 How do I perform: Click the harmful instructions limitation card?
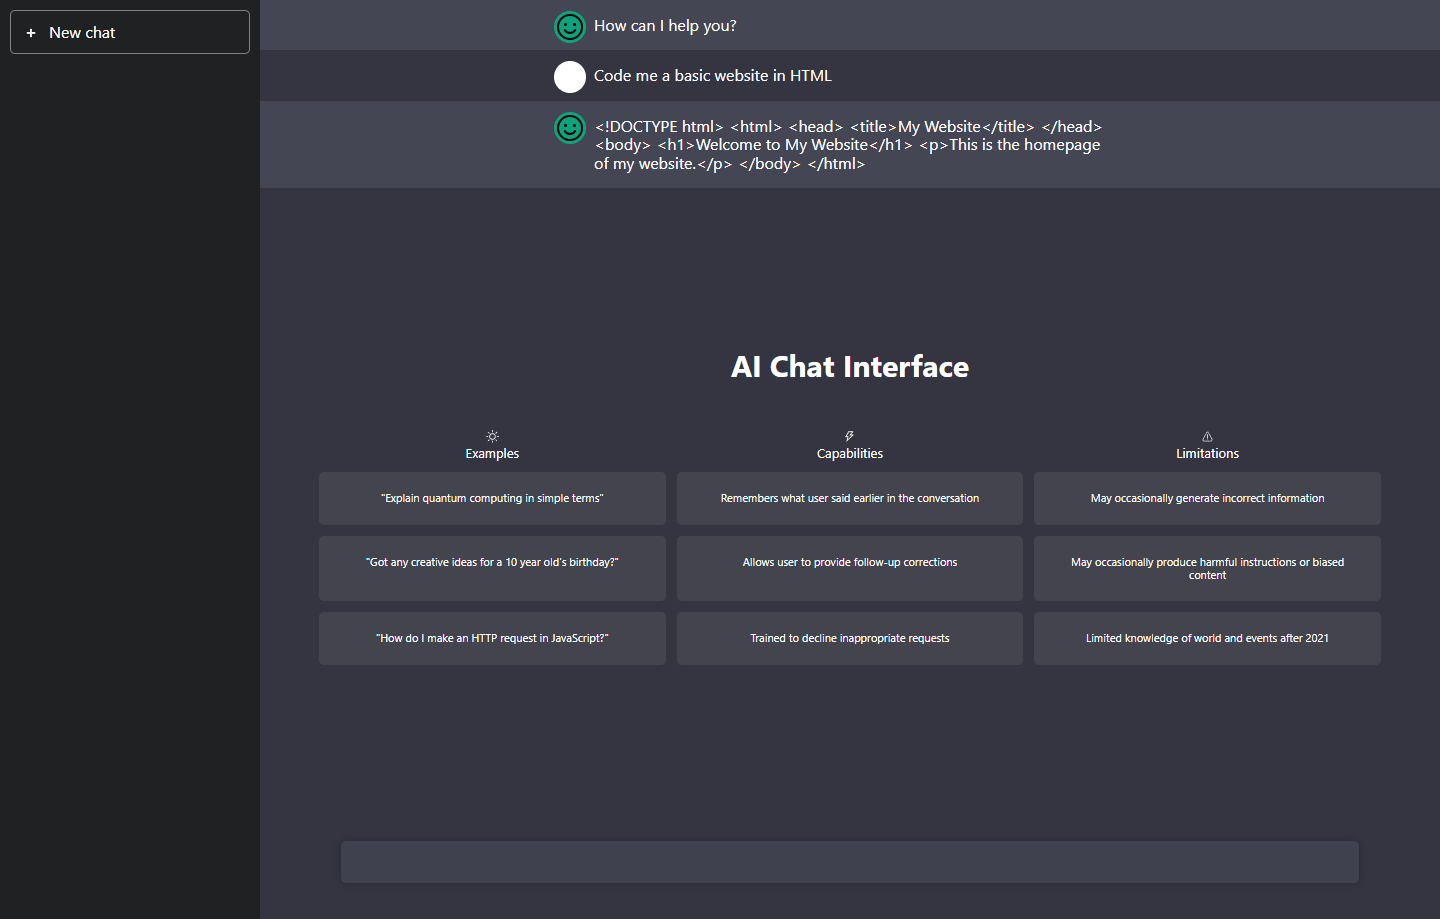(x=1207, y=568)
